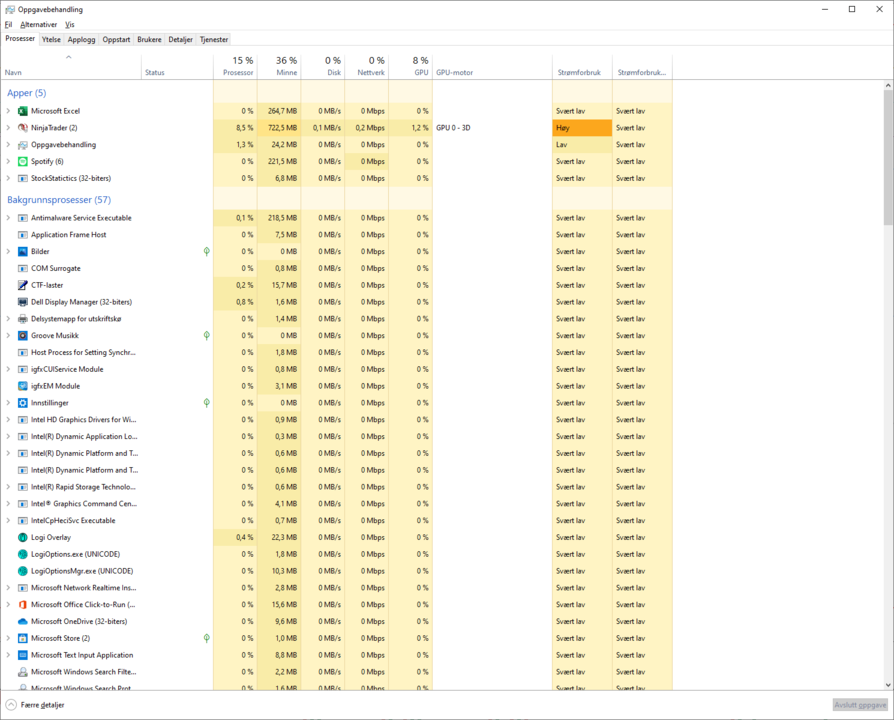Sort by the Prosessor column header
This screenshot has width=894, height=720.
(x=235, y=67)
